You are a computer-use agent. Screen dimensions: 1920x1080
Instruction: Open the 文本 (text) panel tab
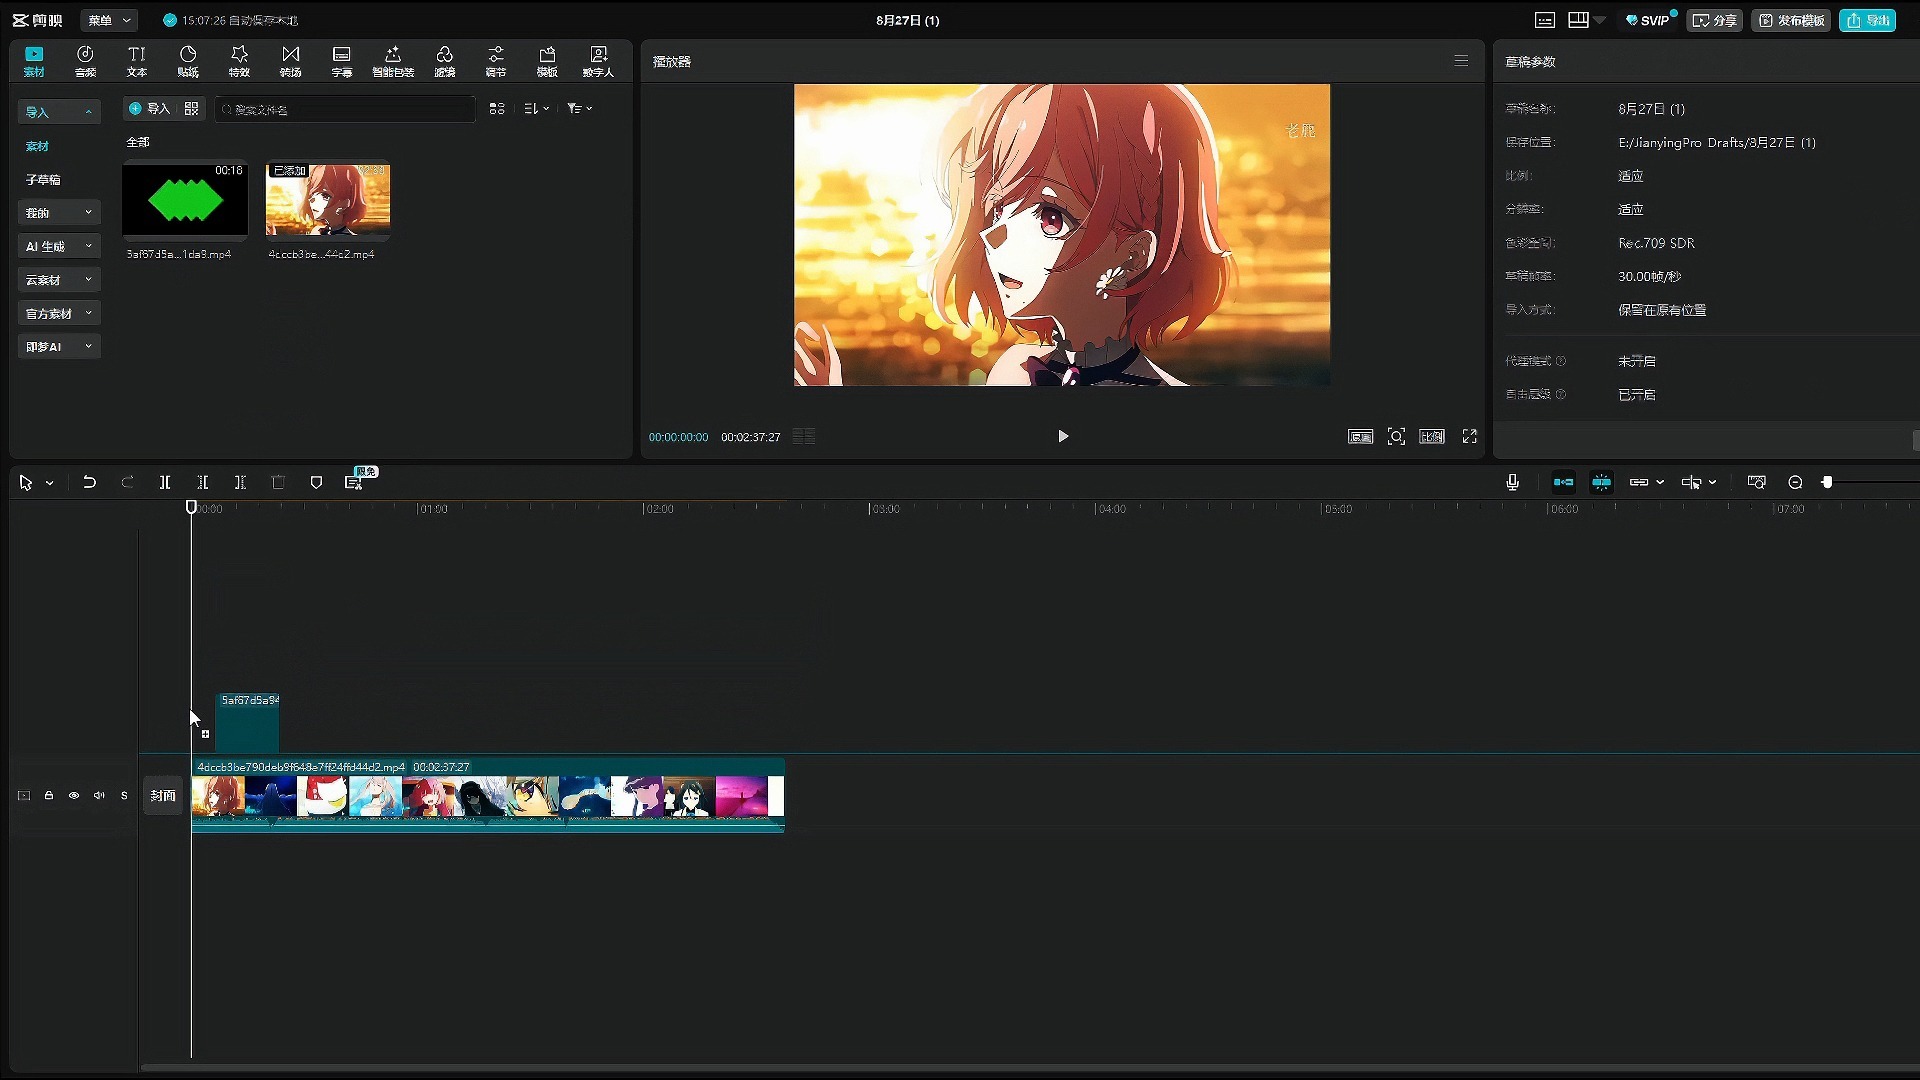136,61
